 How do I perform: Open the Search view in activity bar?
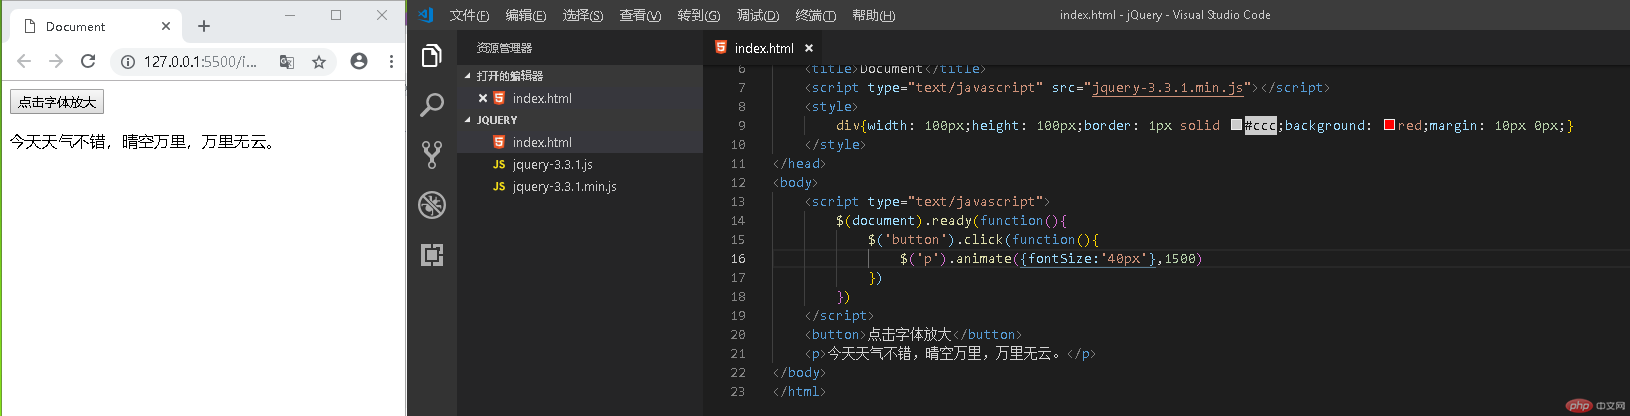[432, 105]
